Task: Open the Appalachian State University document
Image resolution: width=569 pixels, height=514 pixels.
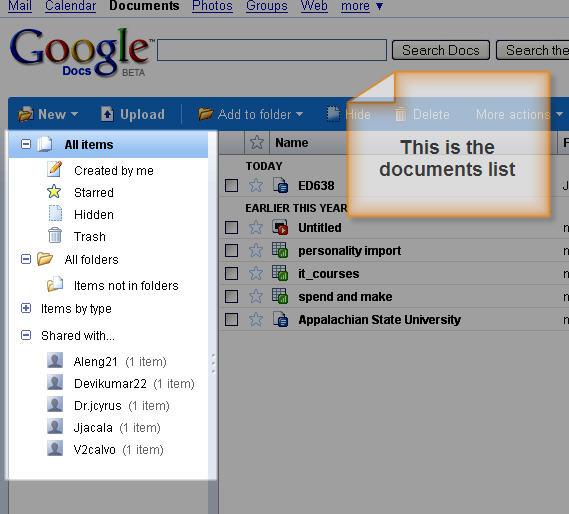Action: click(x=379, y=319)
